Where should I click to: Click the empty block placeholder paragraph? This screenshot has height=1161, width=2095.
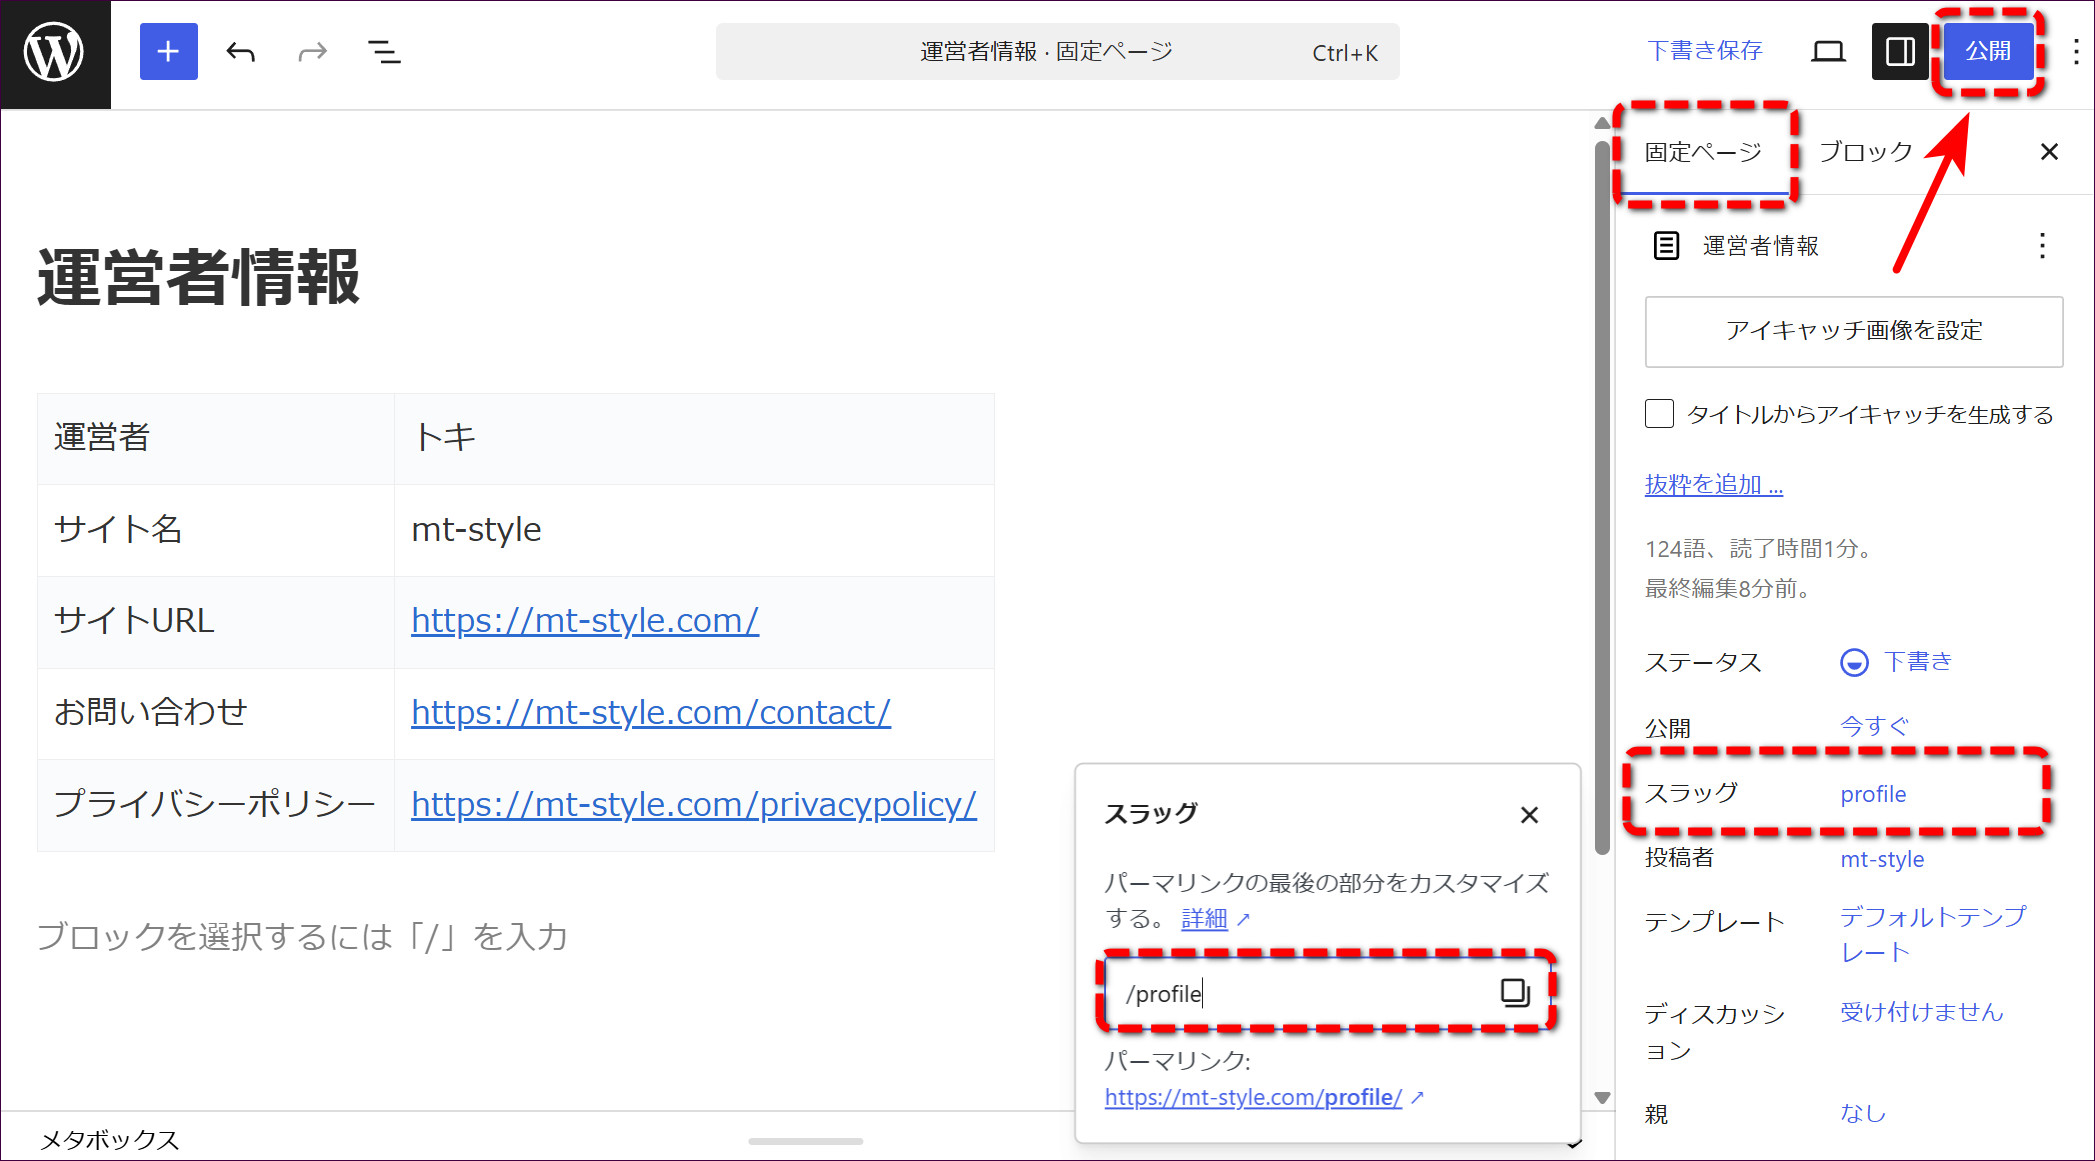[302, 937]
